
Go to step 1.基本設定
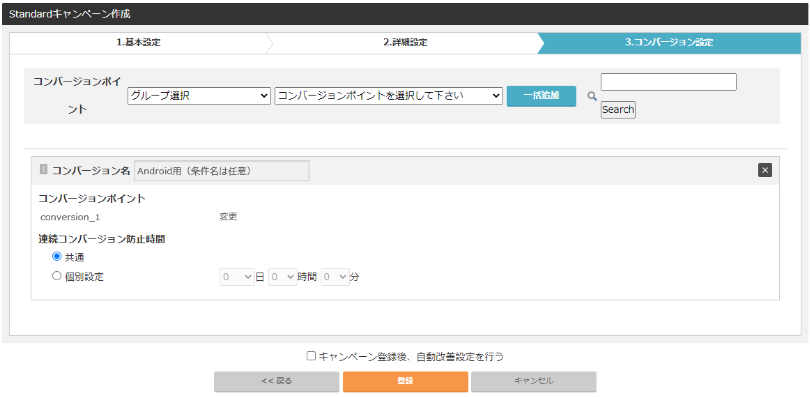(x=138, y=43)
